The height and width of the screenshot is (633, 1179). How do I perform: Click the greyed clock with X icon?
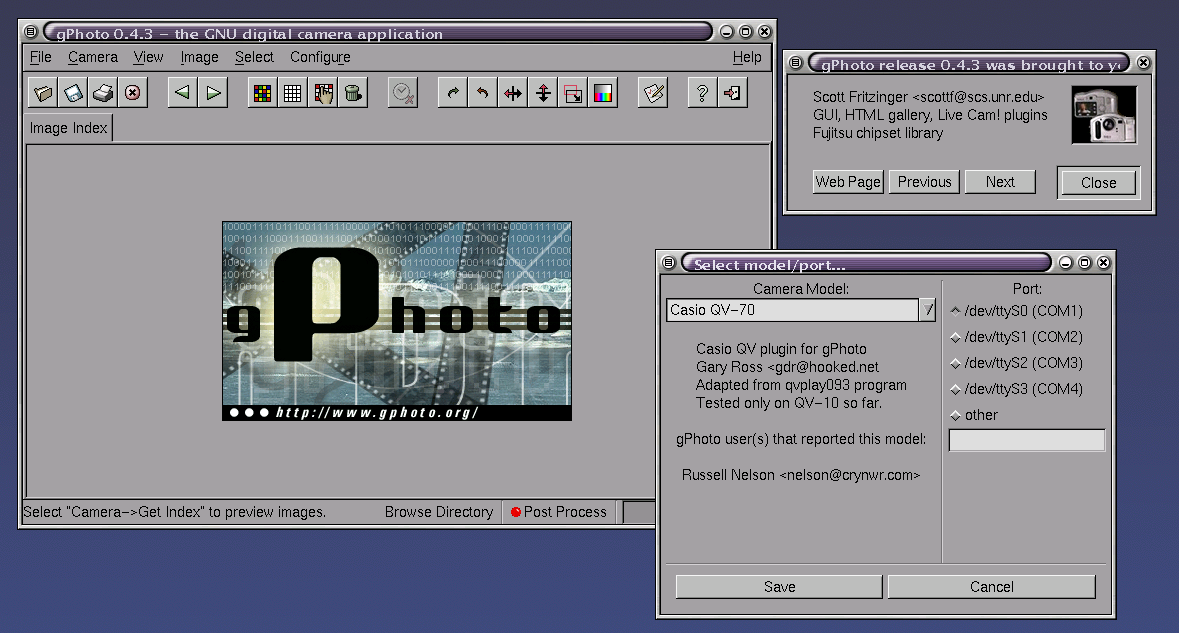[403, 93]
